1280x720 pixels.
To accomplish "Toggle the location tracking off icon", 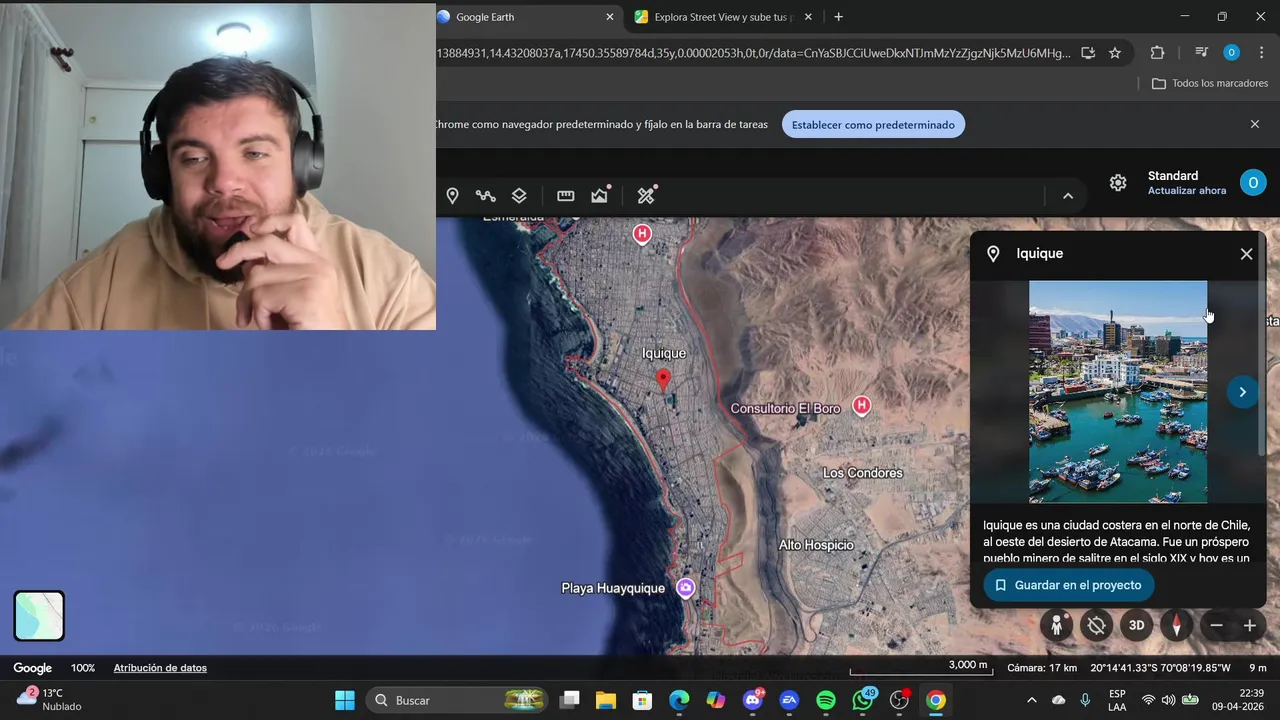I will point(1096,625).
